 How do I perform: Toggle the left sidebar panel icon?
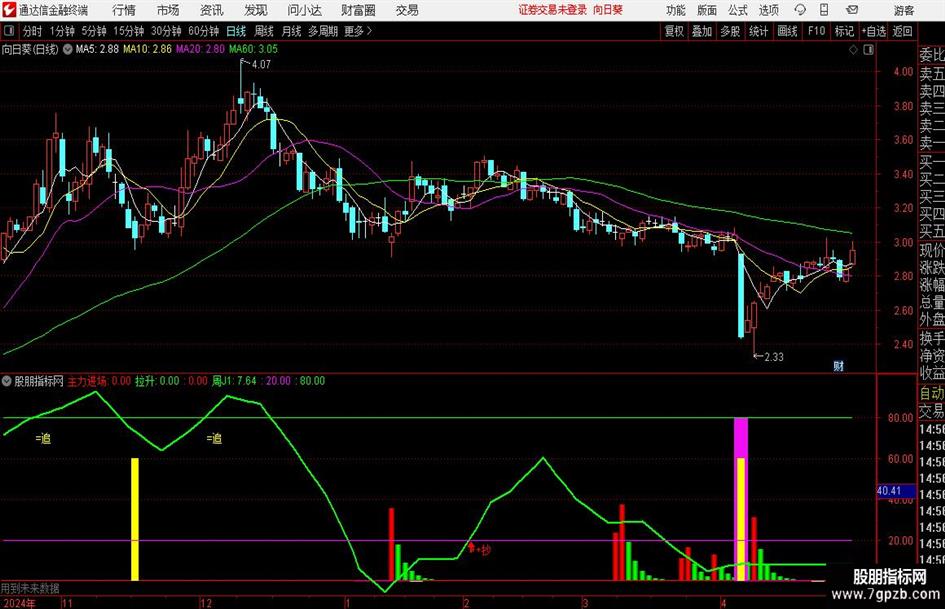(x=9, y=31)
